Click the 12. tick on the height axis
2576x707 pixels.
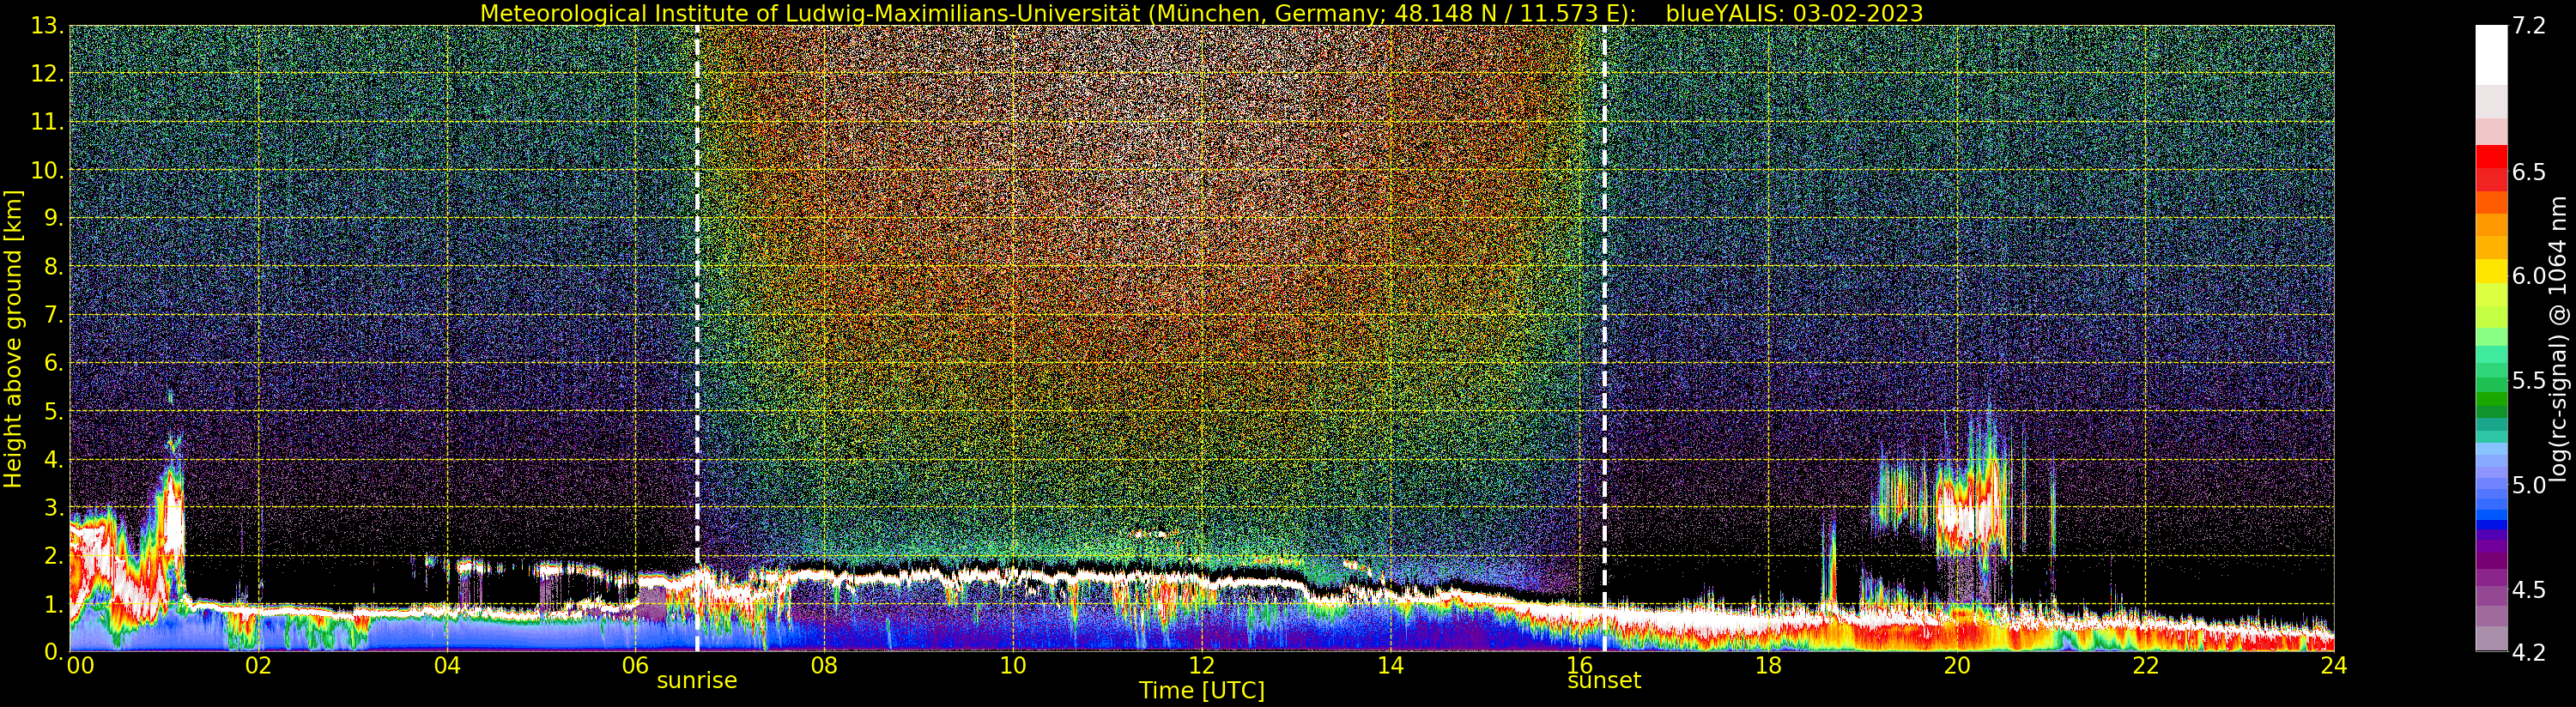[x=47, y=74]
